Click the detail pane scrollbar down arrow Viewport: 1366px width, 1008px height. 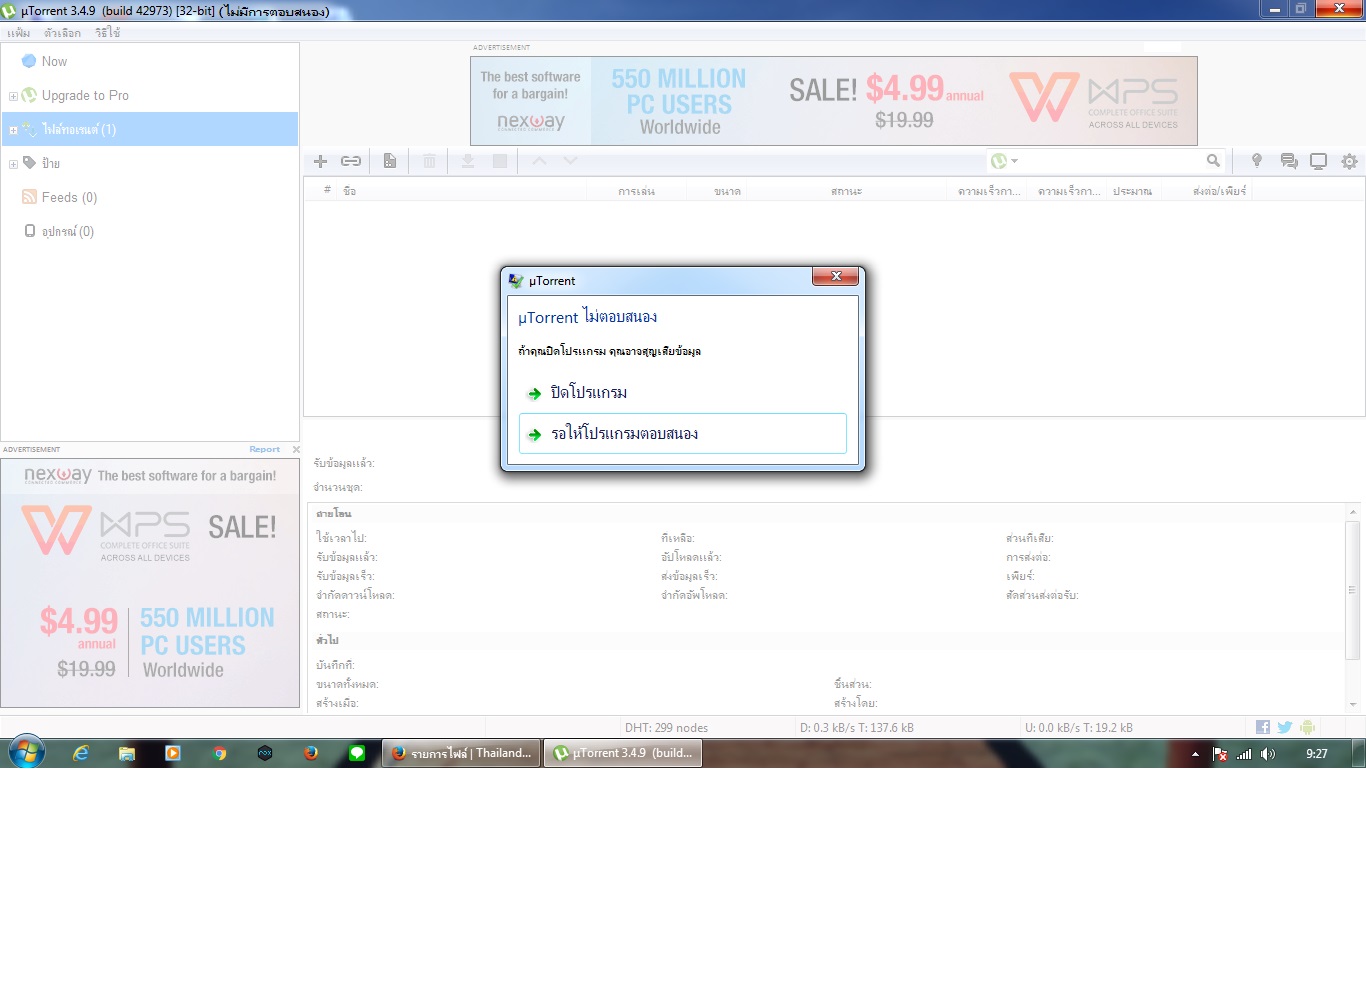click(x=1352, y=704)
